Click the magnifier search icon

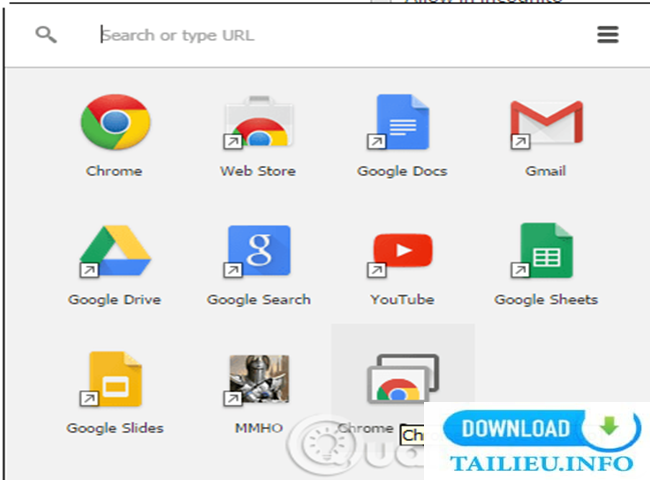46,35
